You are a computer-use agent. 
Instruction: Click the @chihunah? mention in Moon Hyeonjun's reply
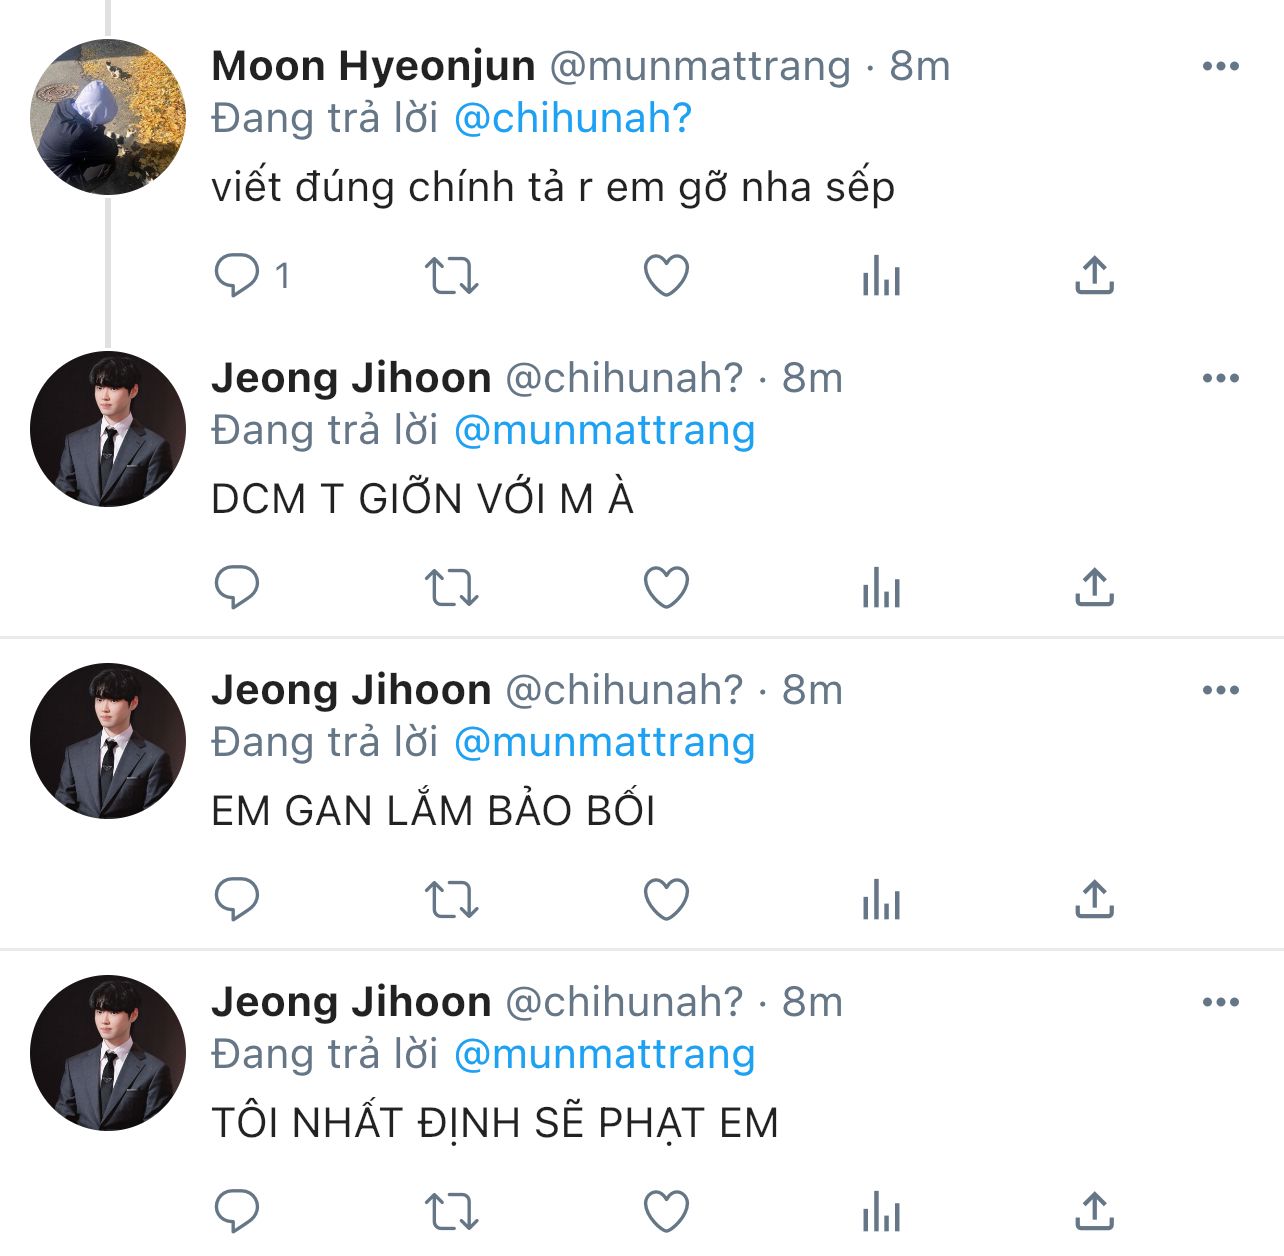coord(572,119)
